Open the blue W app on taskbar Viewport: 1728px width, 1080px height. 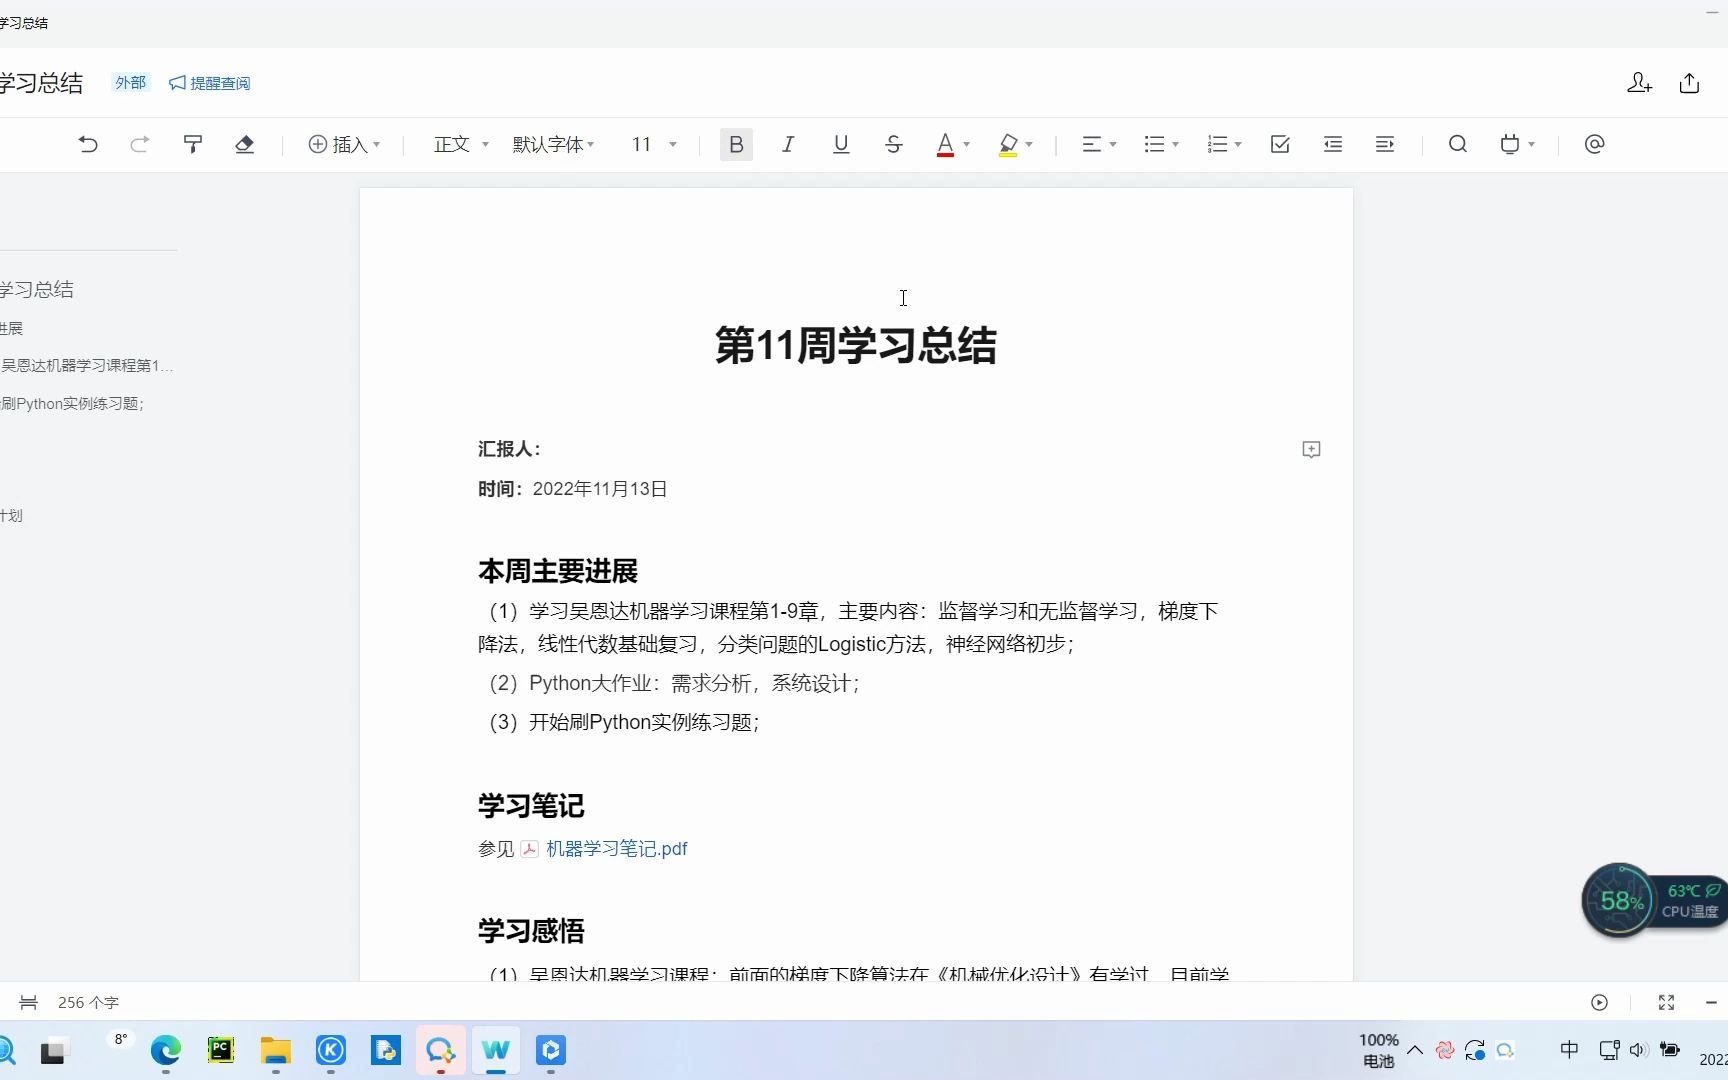pyautogui.click(x=496, y=1050)
